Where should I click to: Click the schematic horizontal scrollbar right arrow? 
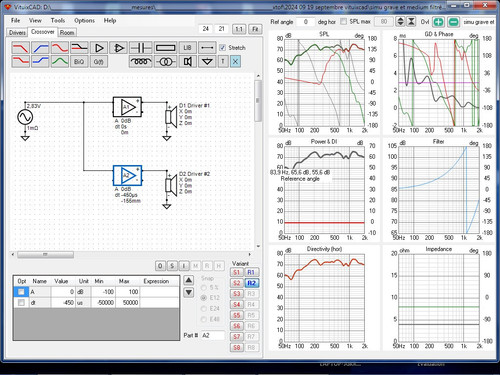click(x=250, y=255)
